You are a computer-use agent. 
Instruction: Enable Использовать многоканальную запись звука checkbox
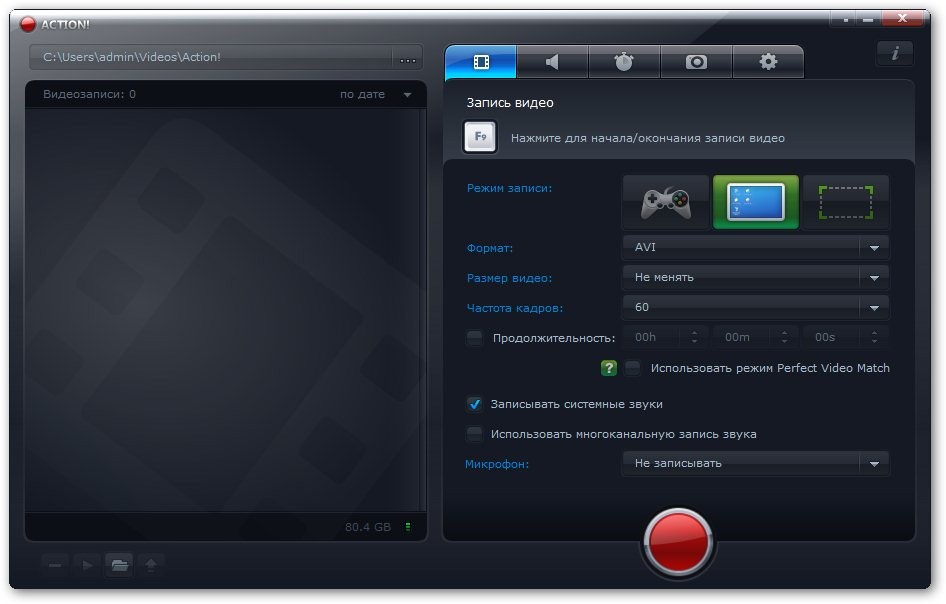(x=475, y=434)
